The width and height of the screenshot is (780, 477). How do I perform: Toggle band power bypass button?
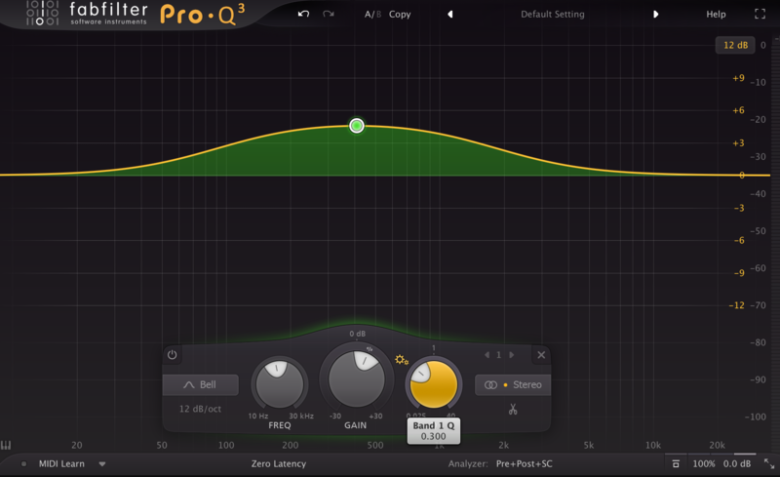point(172,355)
